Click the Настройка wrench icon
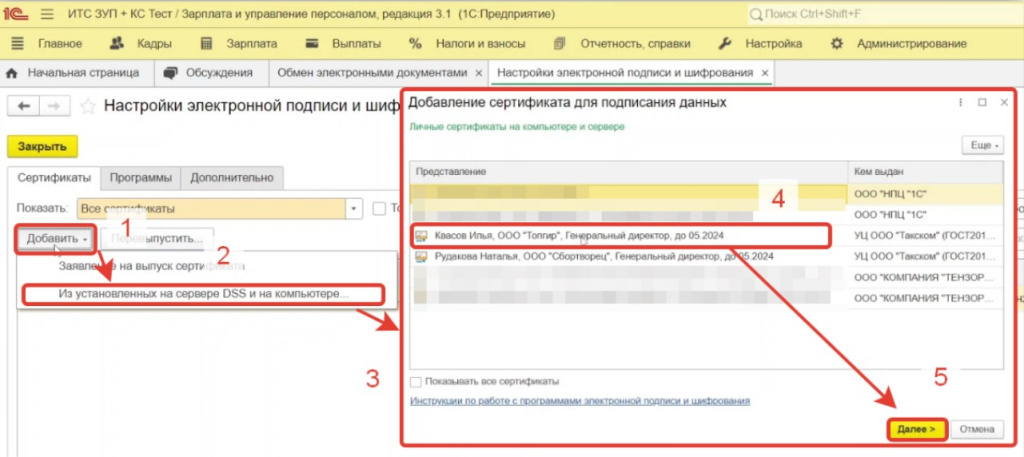 727,44
